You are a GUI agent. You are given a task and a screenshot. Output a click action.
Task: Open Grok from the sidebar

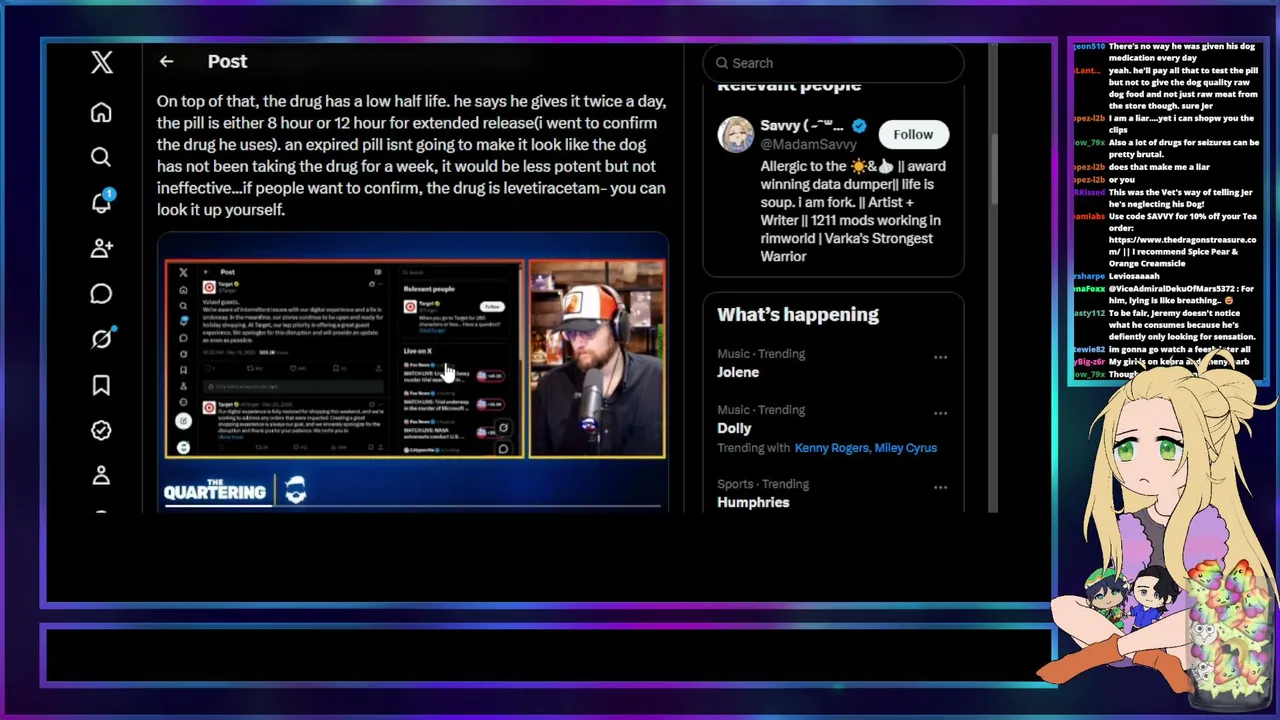[101, 339]
